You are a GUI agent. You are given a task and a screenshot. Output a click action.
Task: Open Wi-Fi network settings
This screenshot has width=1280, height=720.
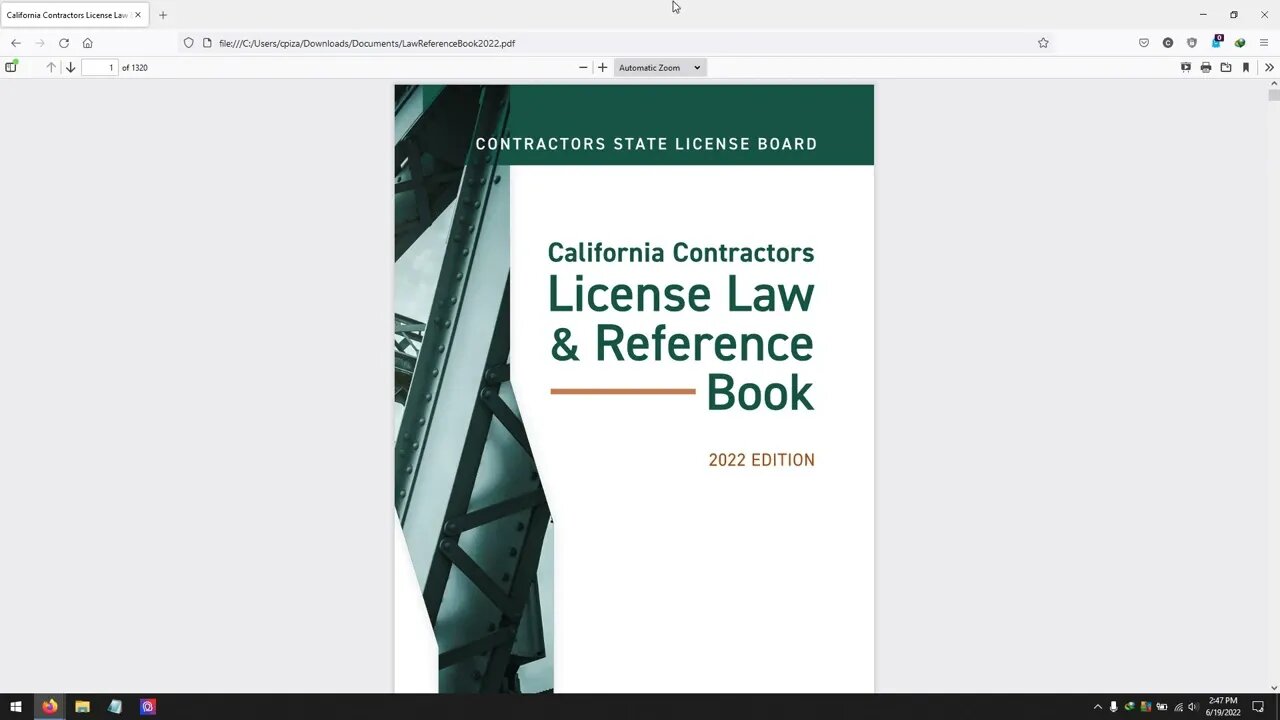[x=1178, y=707]
